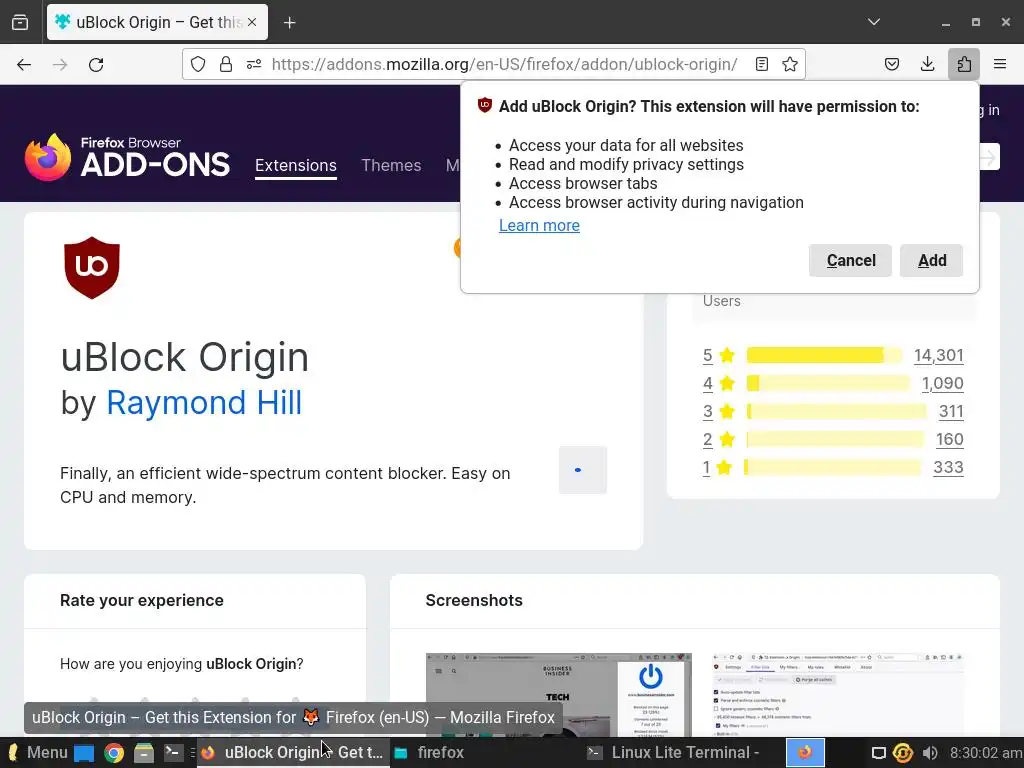Toggle reader view icon
The width and height of the screenshot is (1024, 768).
pyautogui.click(x=761, y=64)
